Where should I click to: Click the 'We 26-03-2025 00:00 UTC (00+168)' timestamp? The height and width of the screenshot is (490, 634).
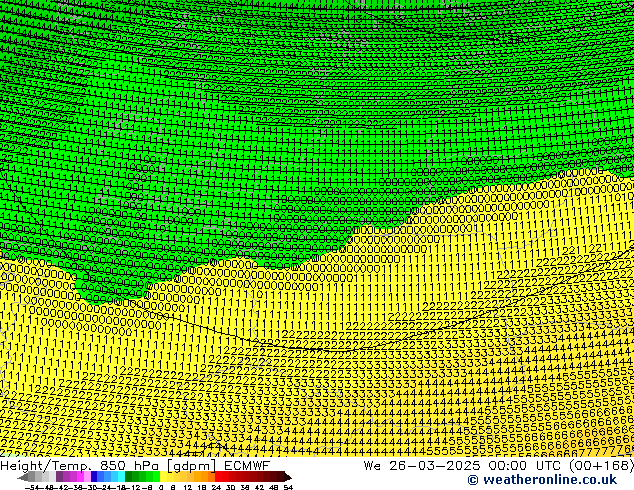[x=498, y=466]
